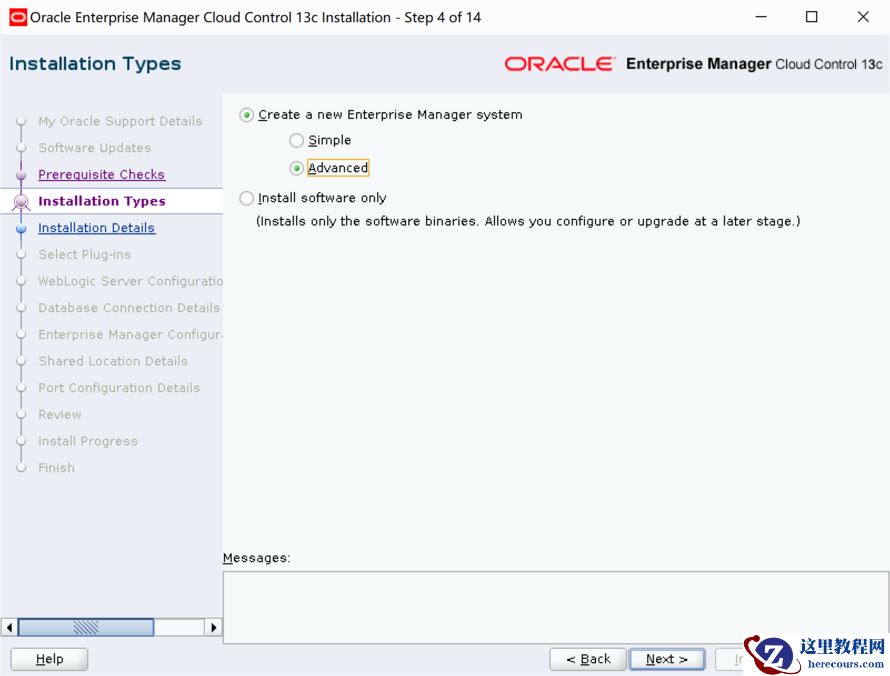Click Port Configuration Details step text
This screenshot has width=890, height=676.
119,388
